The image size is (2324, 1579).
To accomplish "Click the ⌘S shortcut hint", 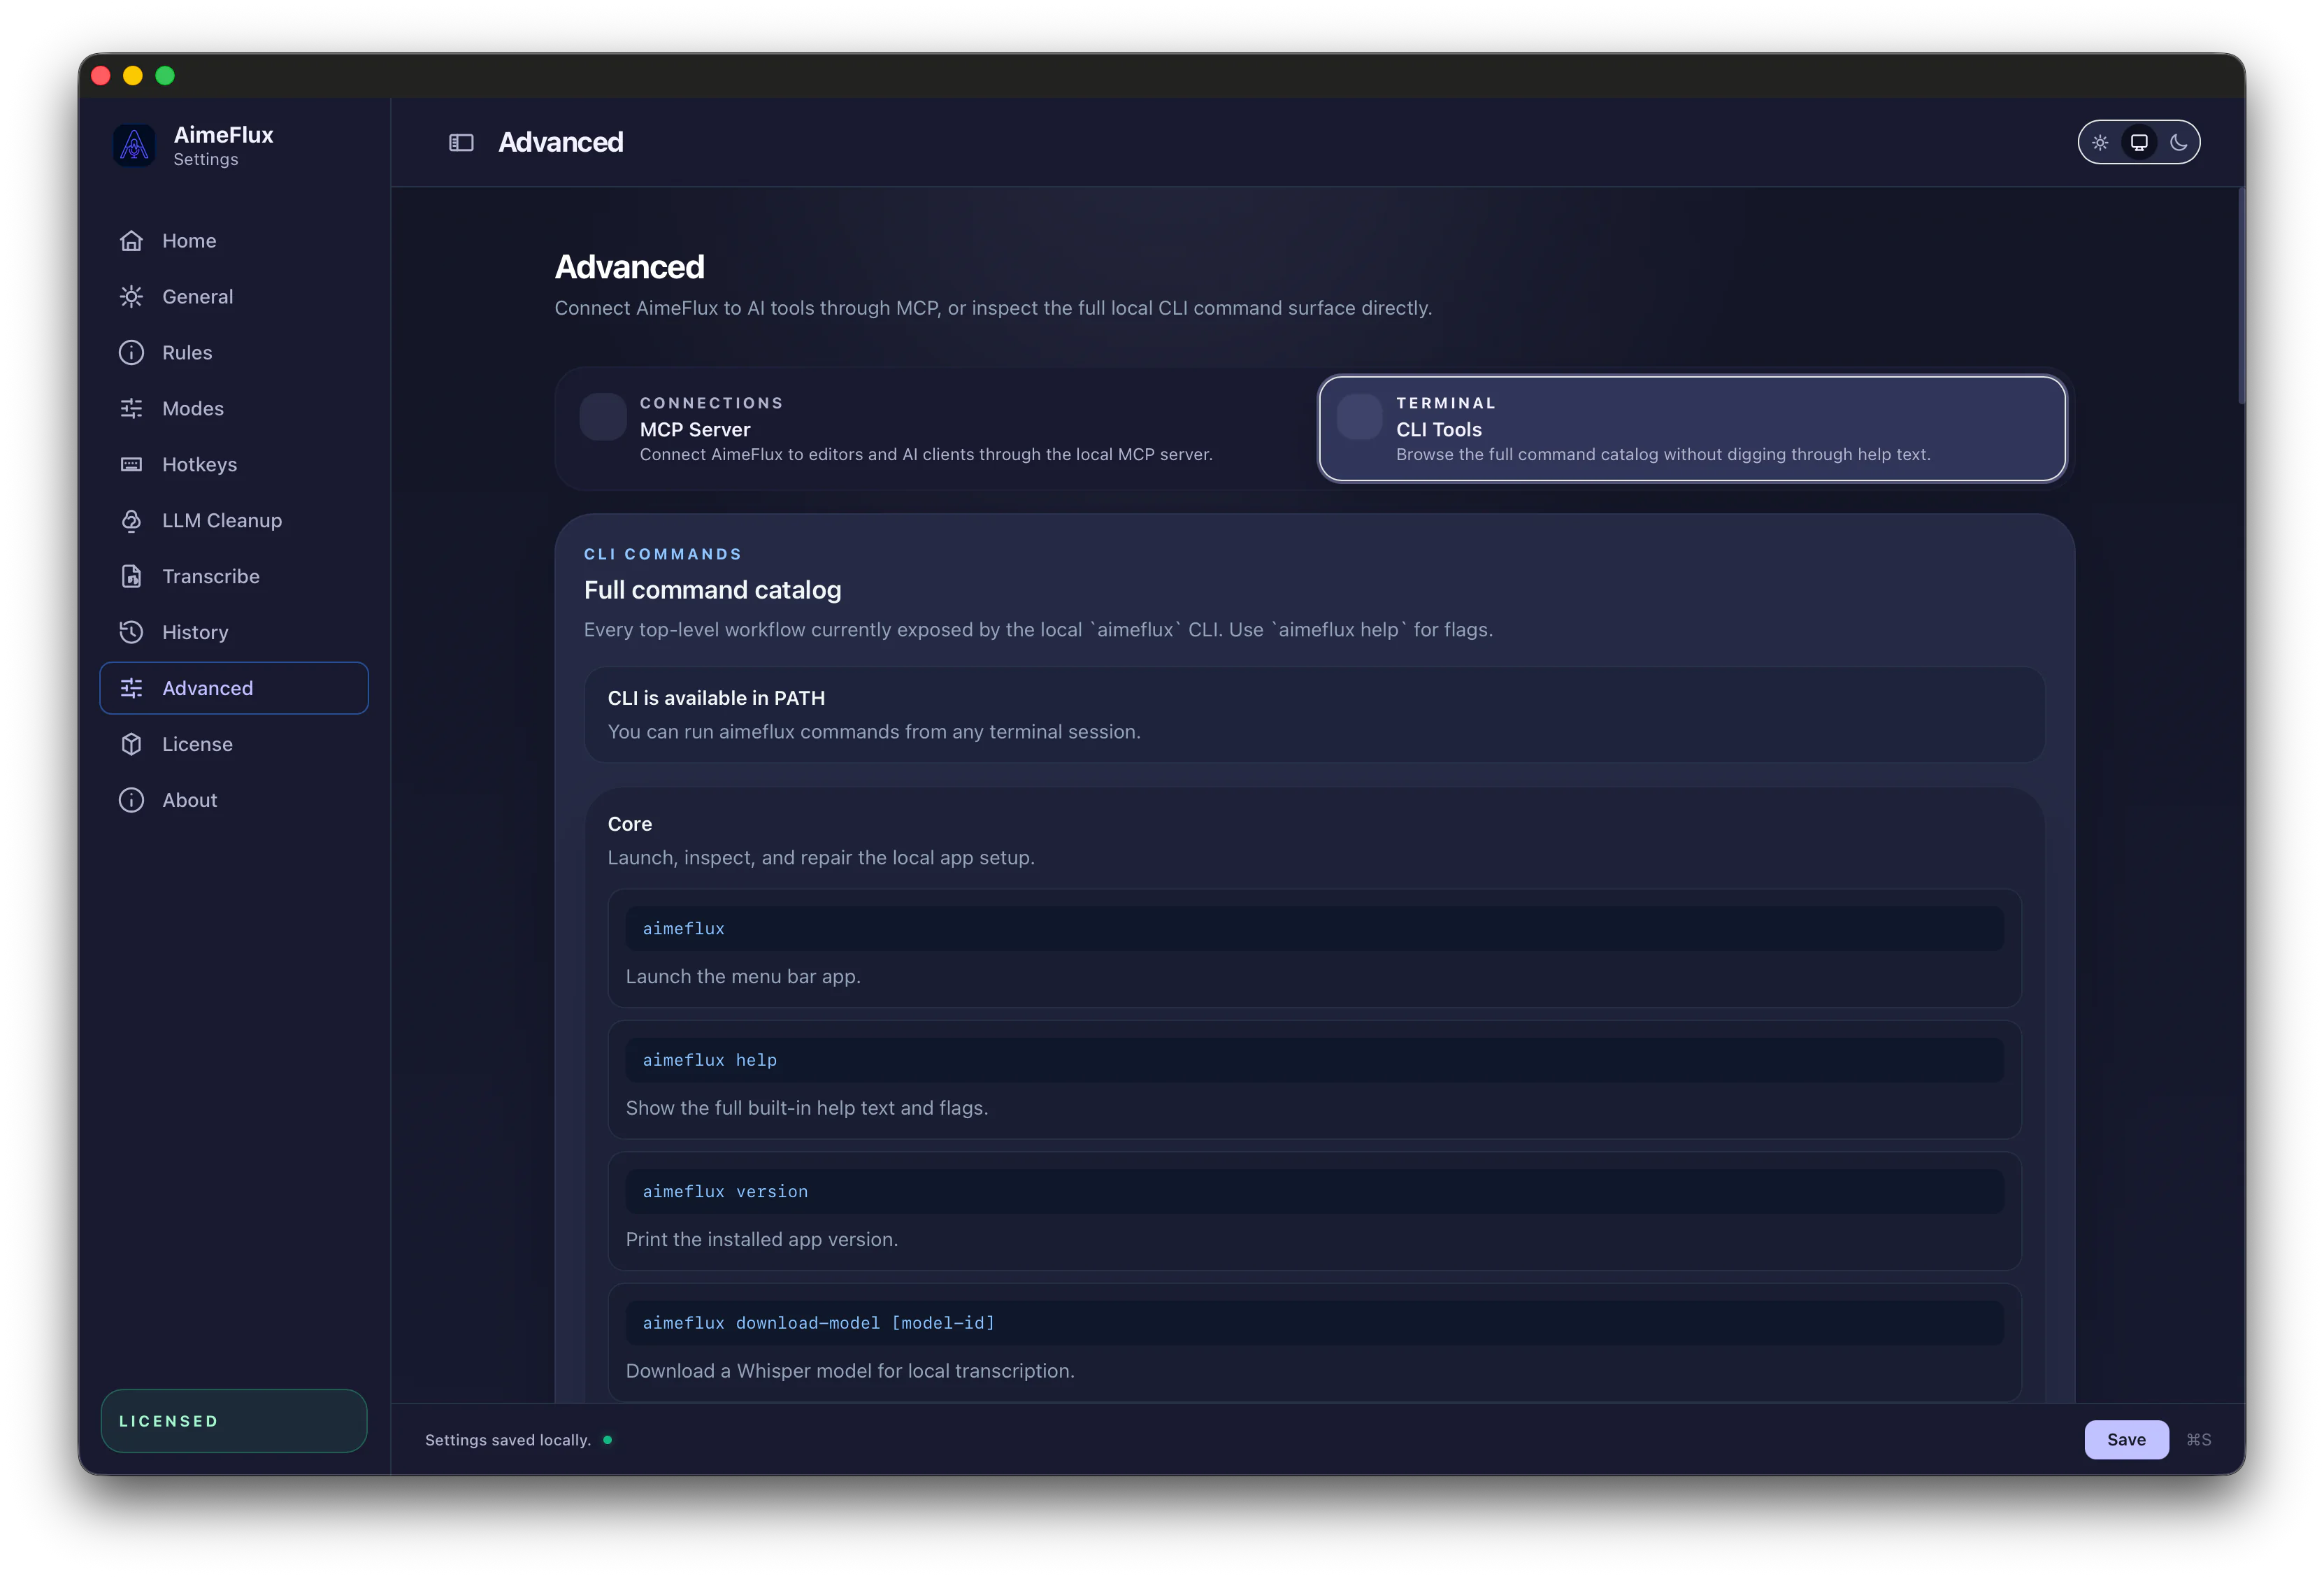I will [2199, 1440].
